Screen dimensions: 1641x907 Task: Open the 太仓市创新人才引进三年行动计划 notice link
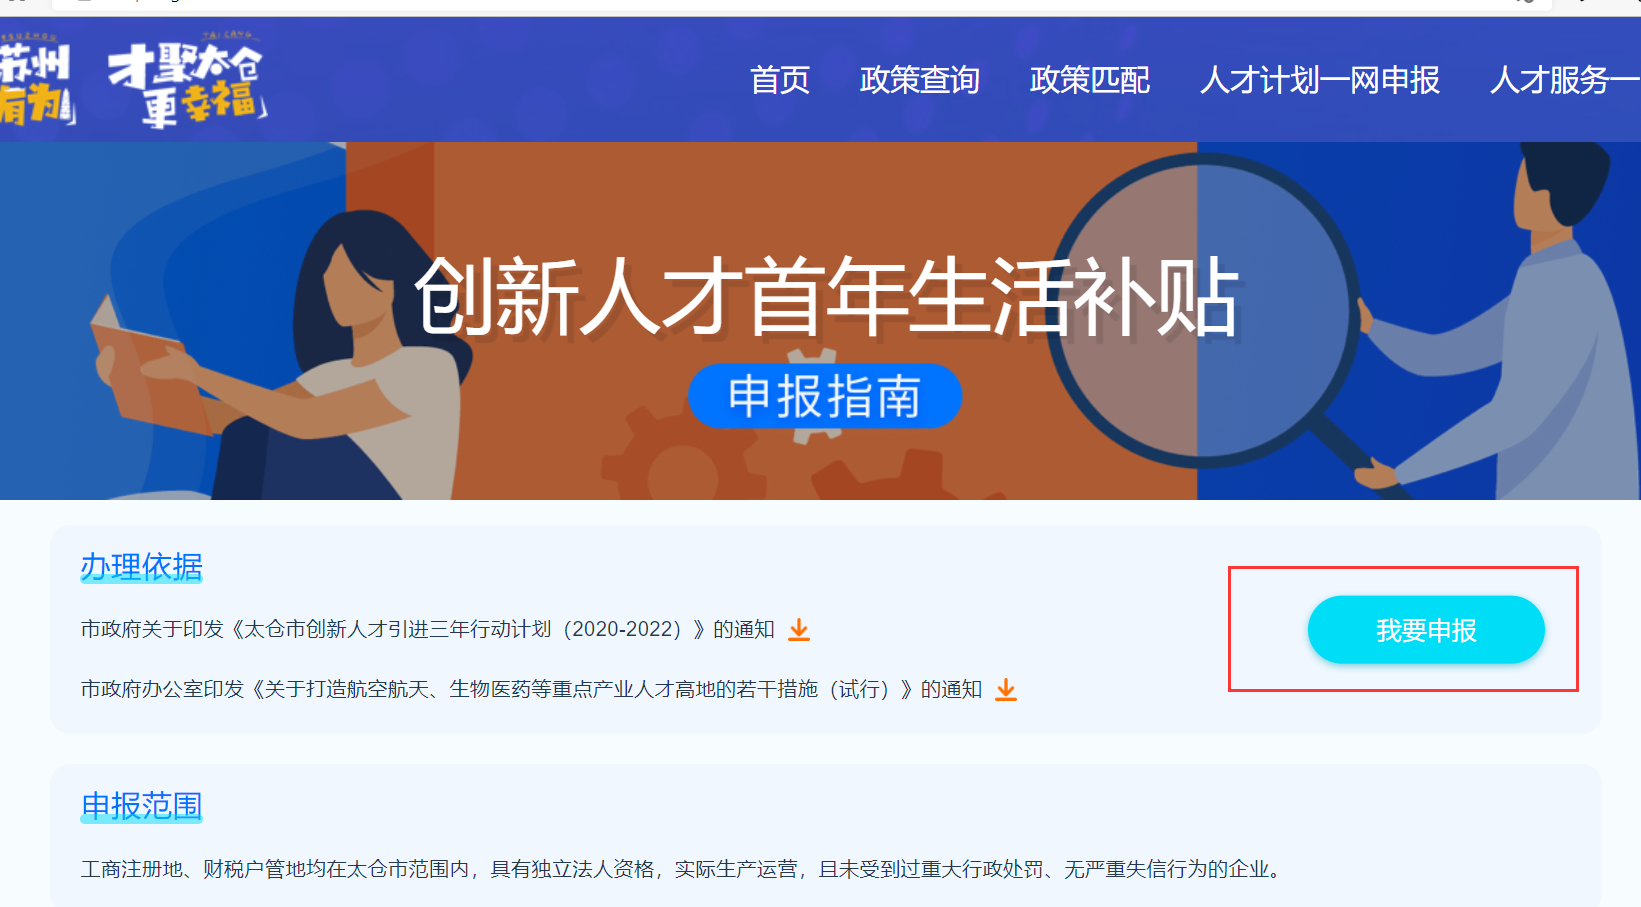point(428,629)
